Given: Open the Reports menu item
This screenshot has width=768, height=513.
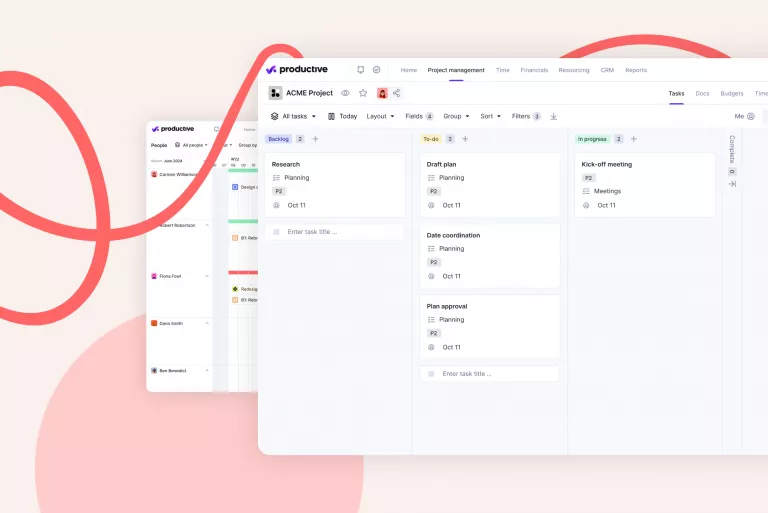Looking at the screenshot, I should coord(636,70).
